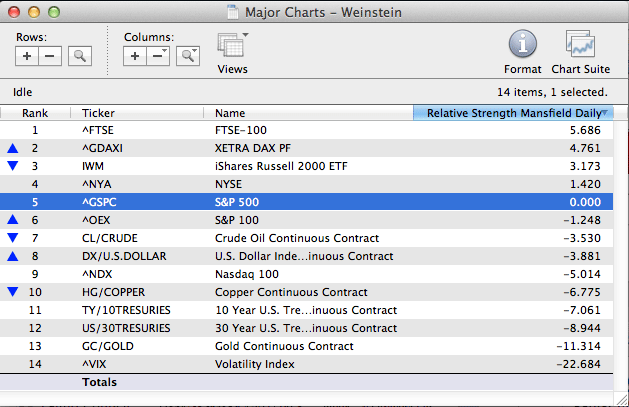Select the ^GDAXI ticker cell

(x=102, y=148)
